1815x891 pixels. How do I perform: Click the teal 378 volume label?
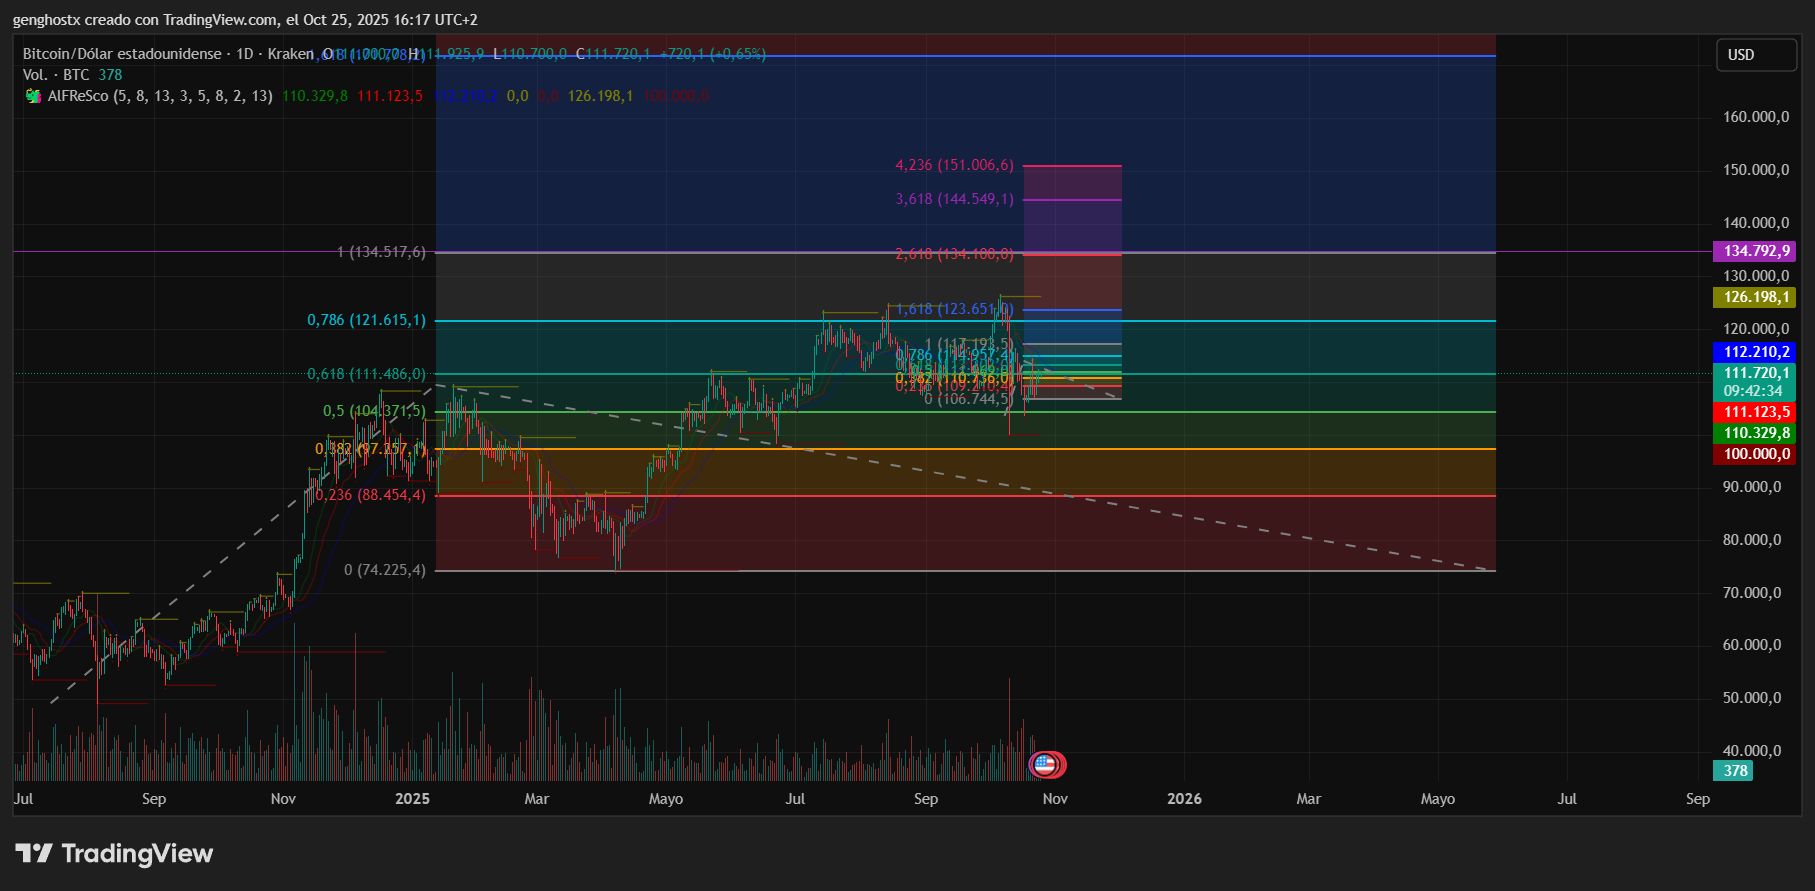tap(1734, 771)
